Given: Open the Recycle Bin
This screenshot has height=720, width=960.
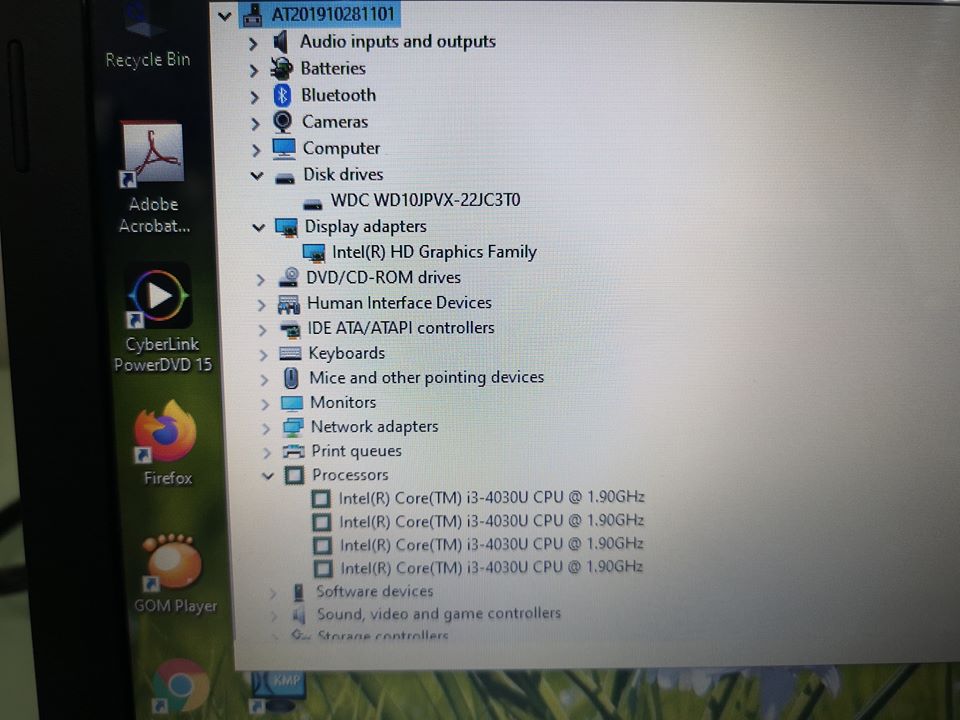Looking at the screenshot, I should (143, 20).
